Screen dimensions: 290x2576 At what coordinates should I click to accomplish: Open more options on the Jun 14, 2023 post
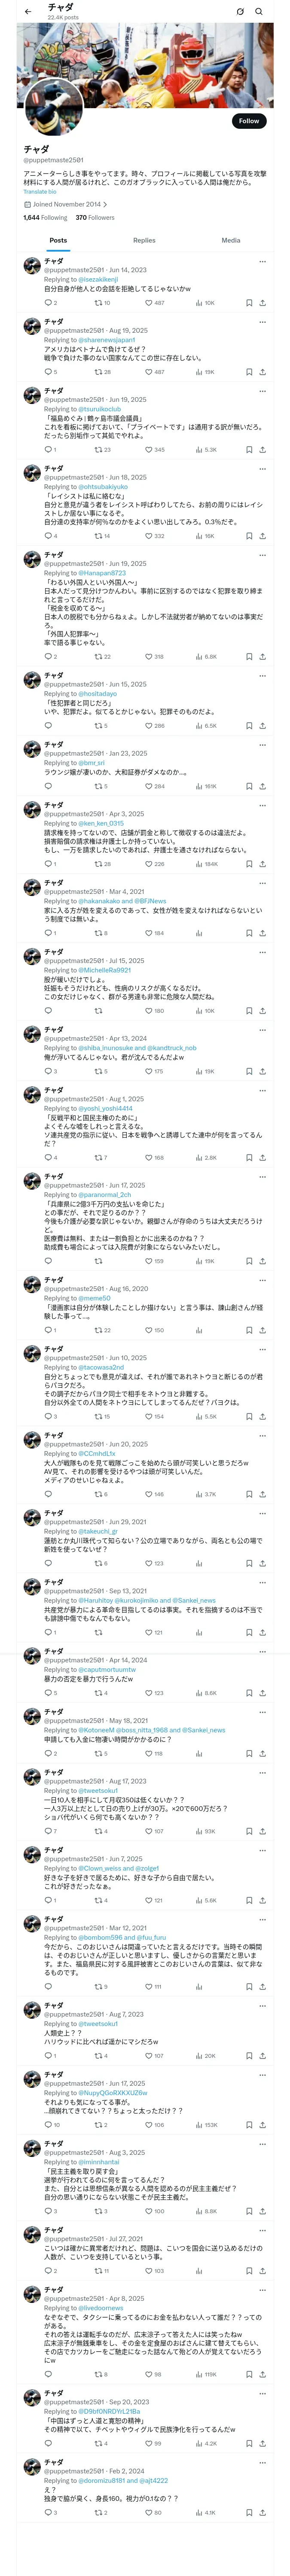(x=263, y=261)
